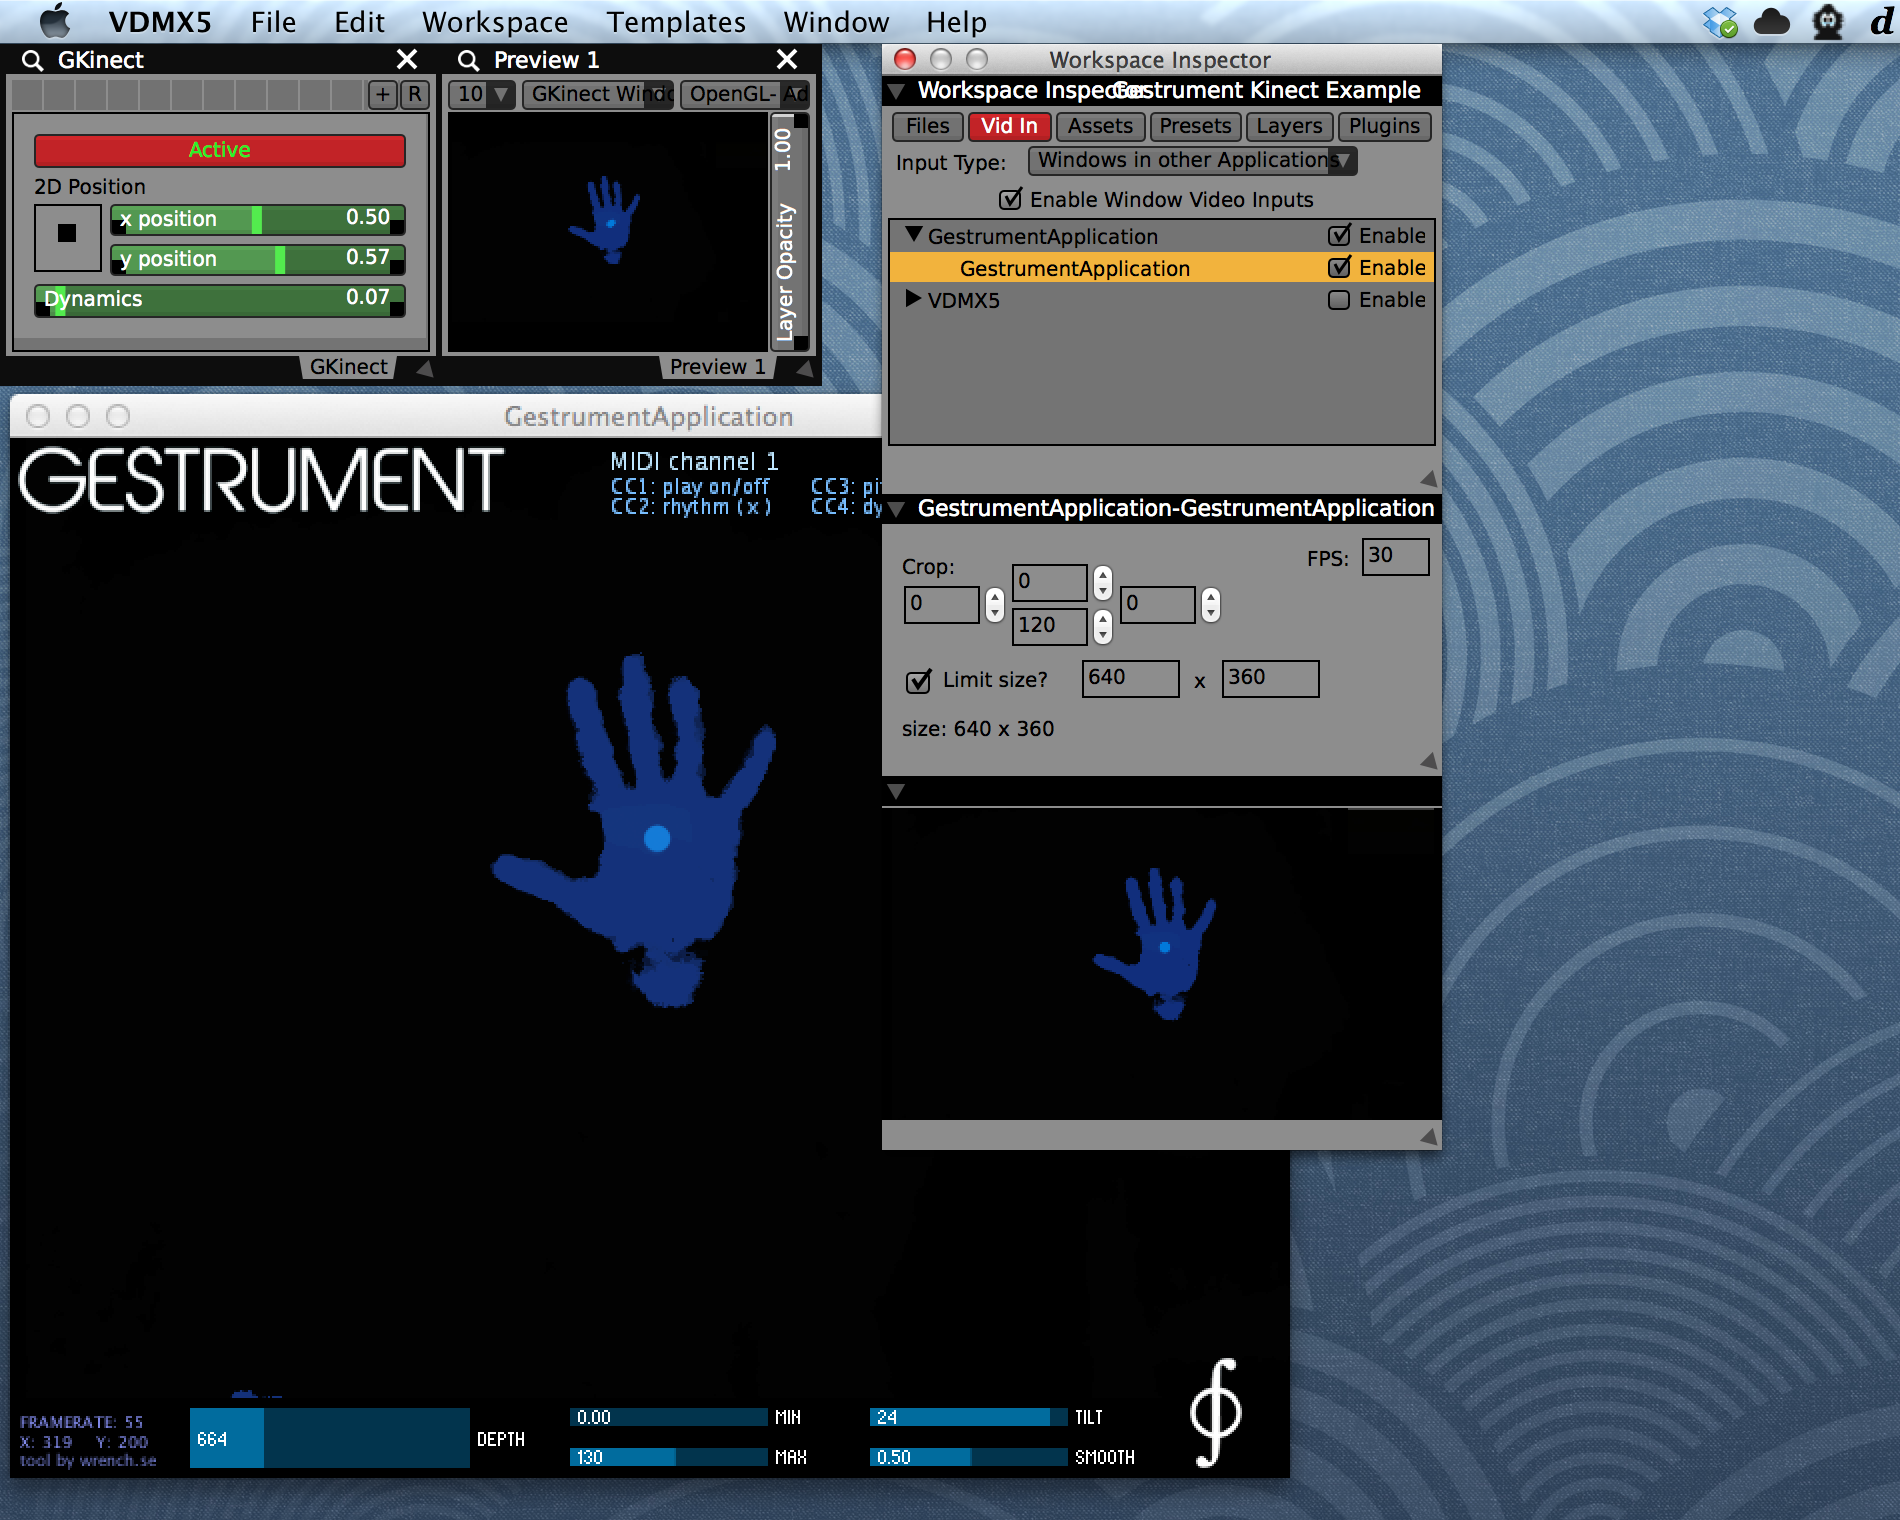Switch to the Plugins tab
Viewport: 1900px width, 1520px height.
[1384, 126]
